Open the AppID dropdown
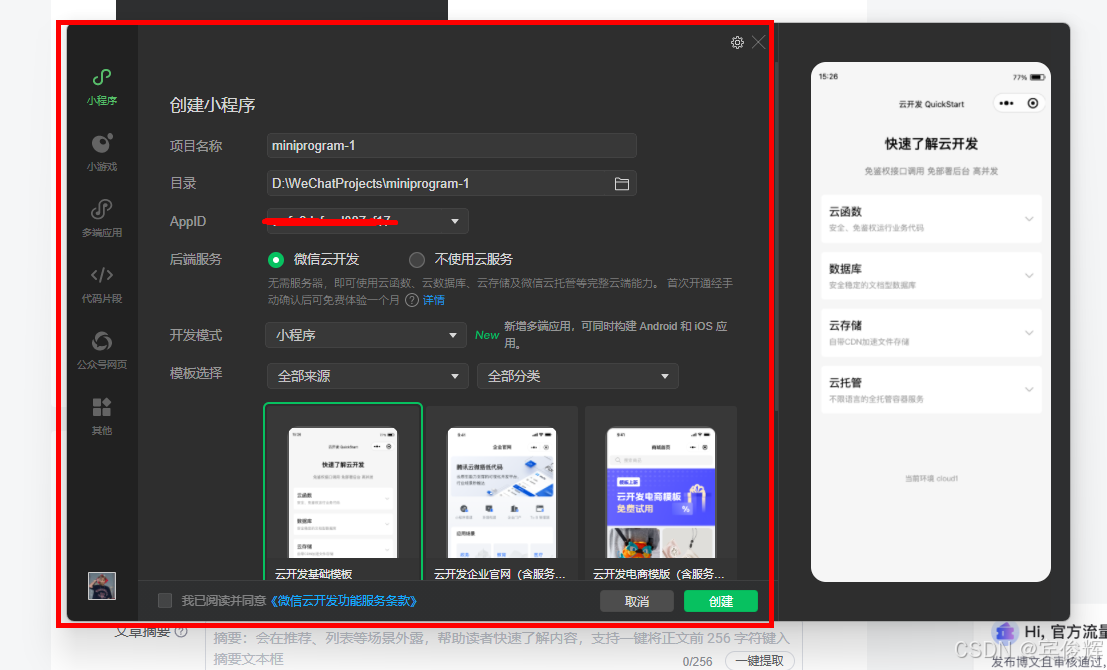The height and width of the screenshot is (670, 1107). tap(367, 221)
